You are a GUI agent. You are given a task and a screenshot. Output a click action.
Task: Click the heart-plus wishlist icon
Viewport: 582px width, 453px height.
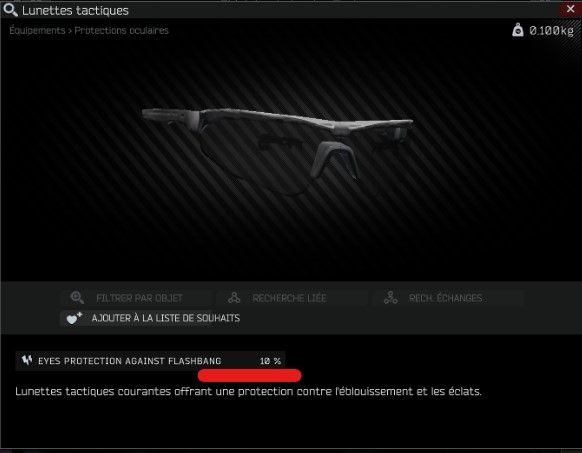click(74, 318)
